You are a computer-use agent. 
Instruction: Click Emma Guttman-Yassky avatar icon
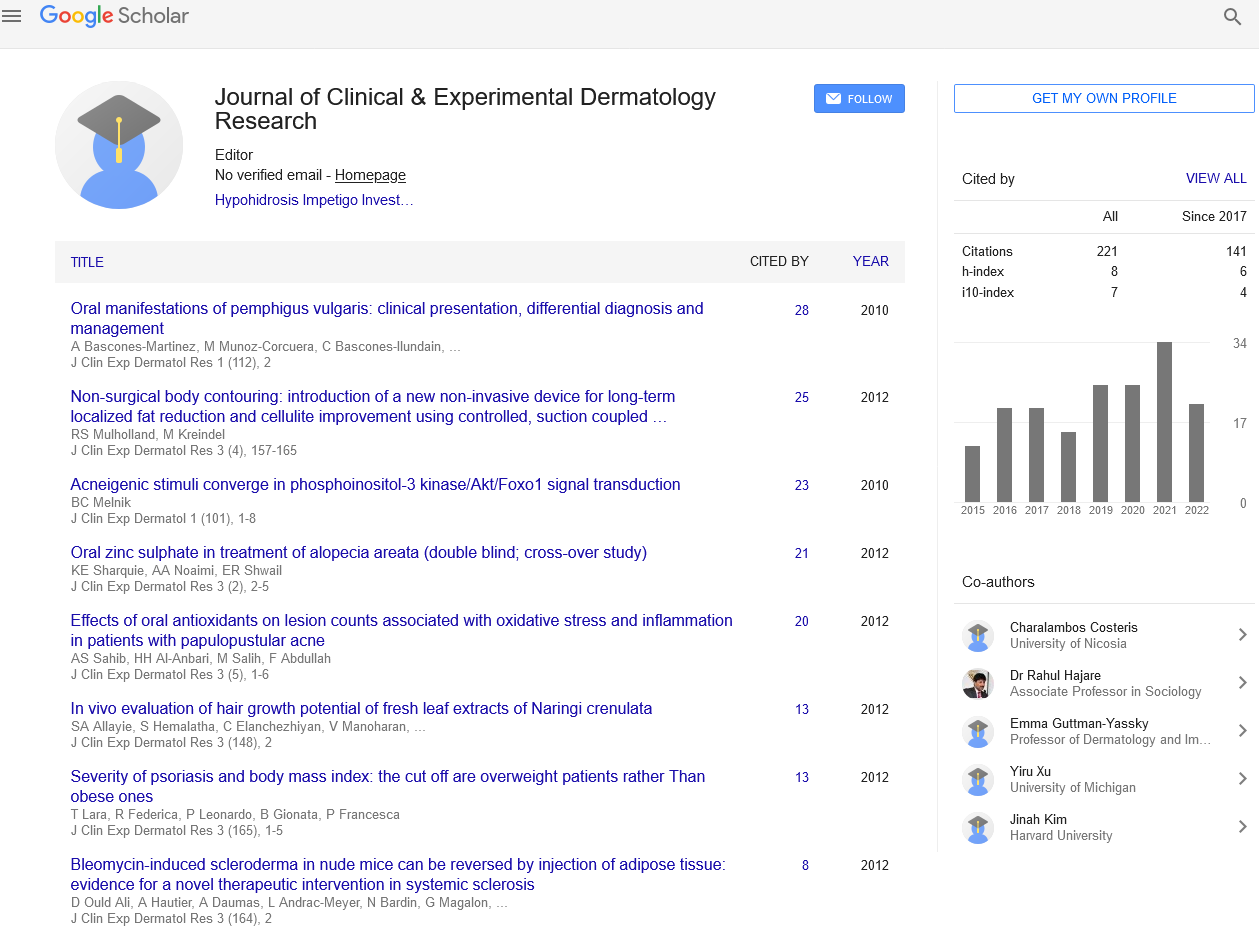tap(977, 732)
